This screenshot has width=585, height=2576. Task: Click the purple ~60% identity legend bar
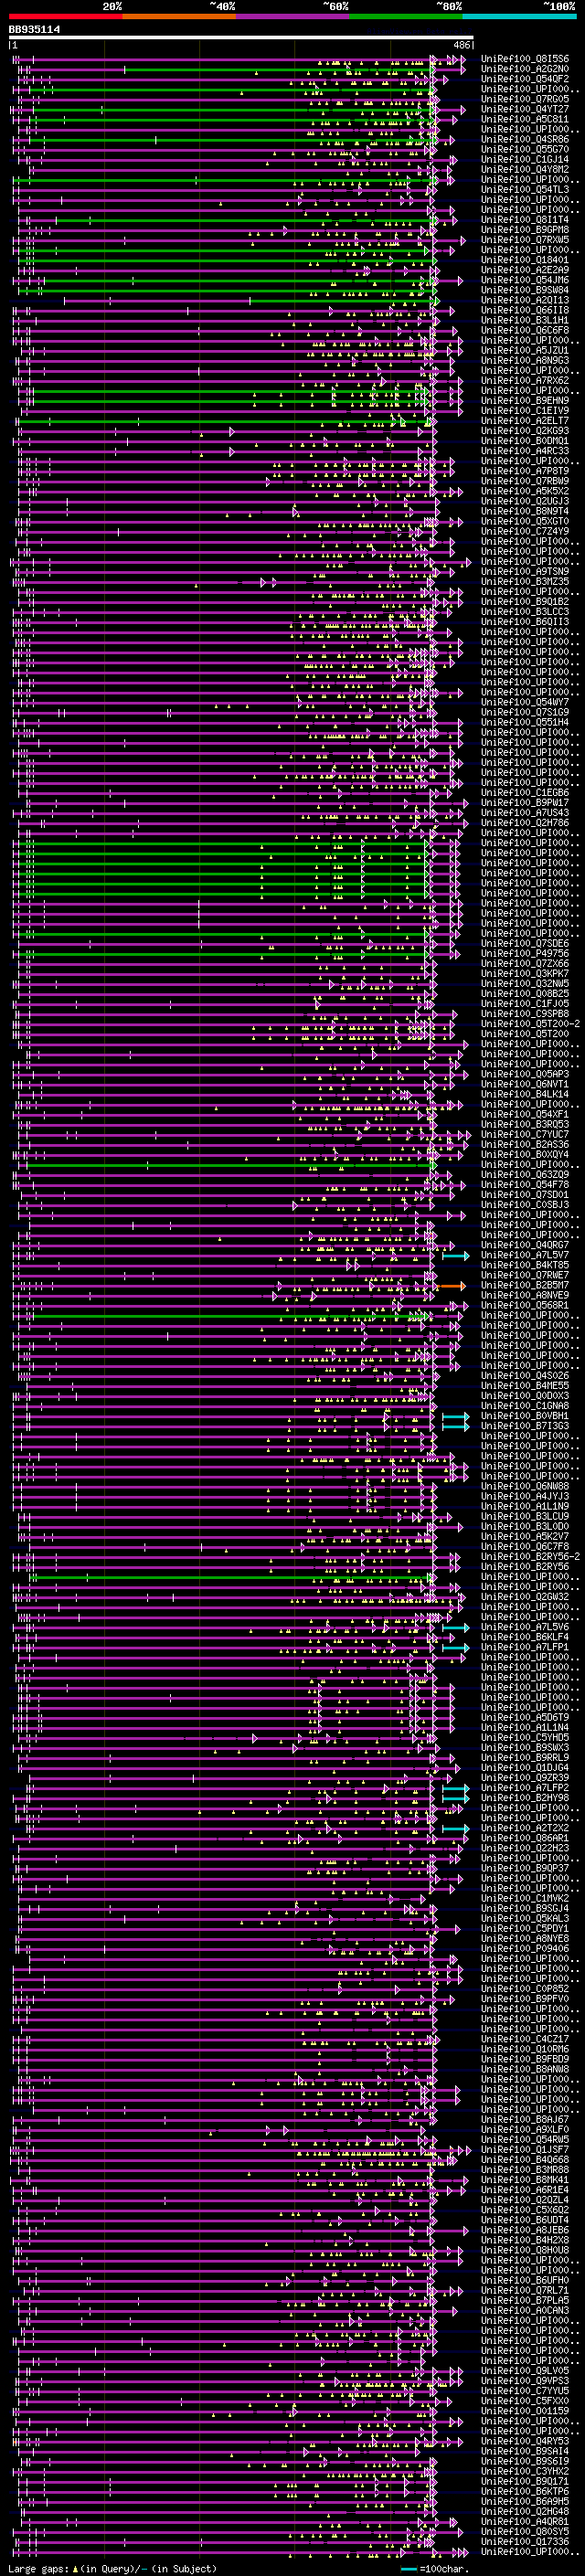[293, 16]
